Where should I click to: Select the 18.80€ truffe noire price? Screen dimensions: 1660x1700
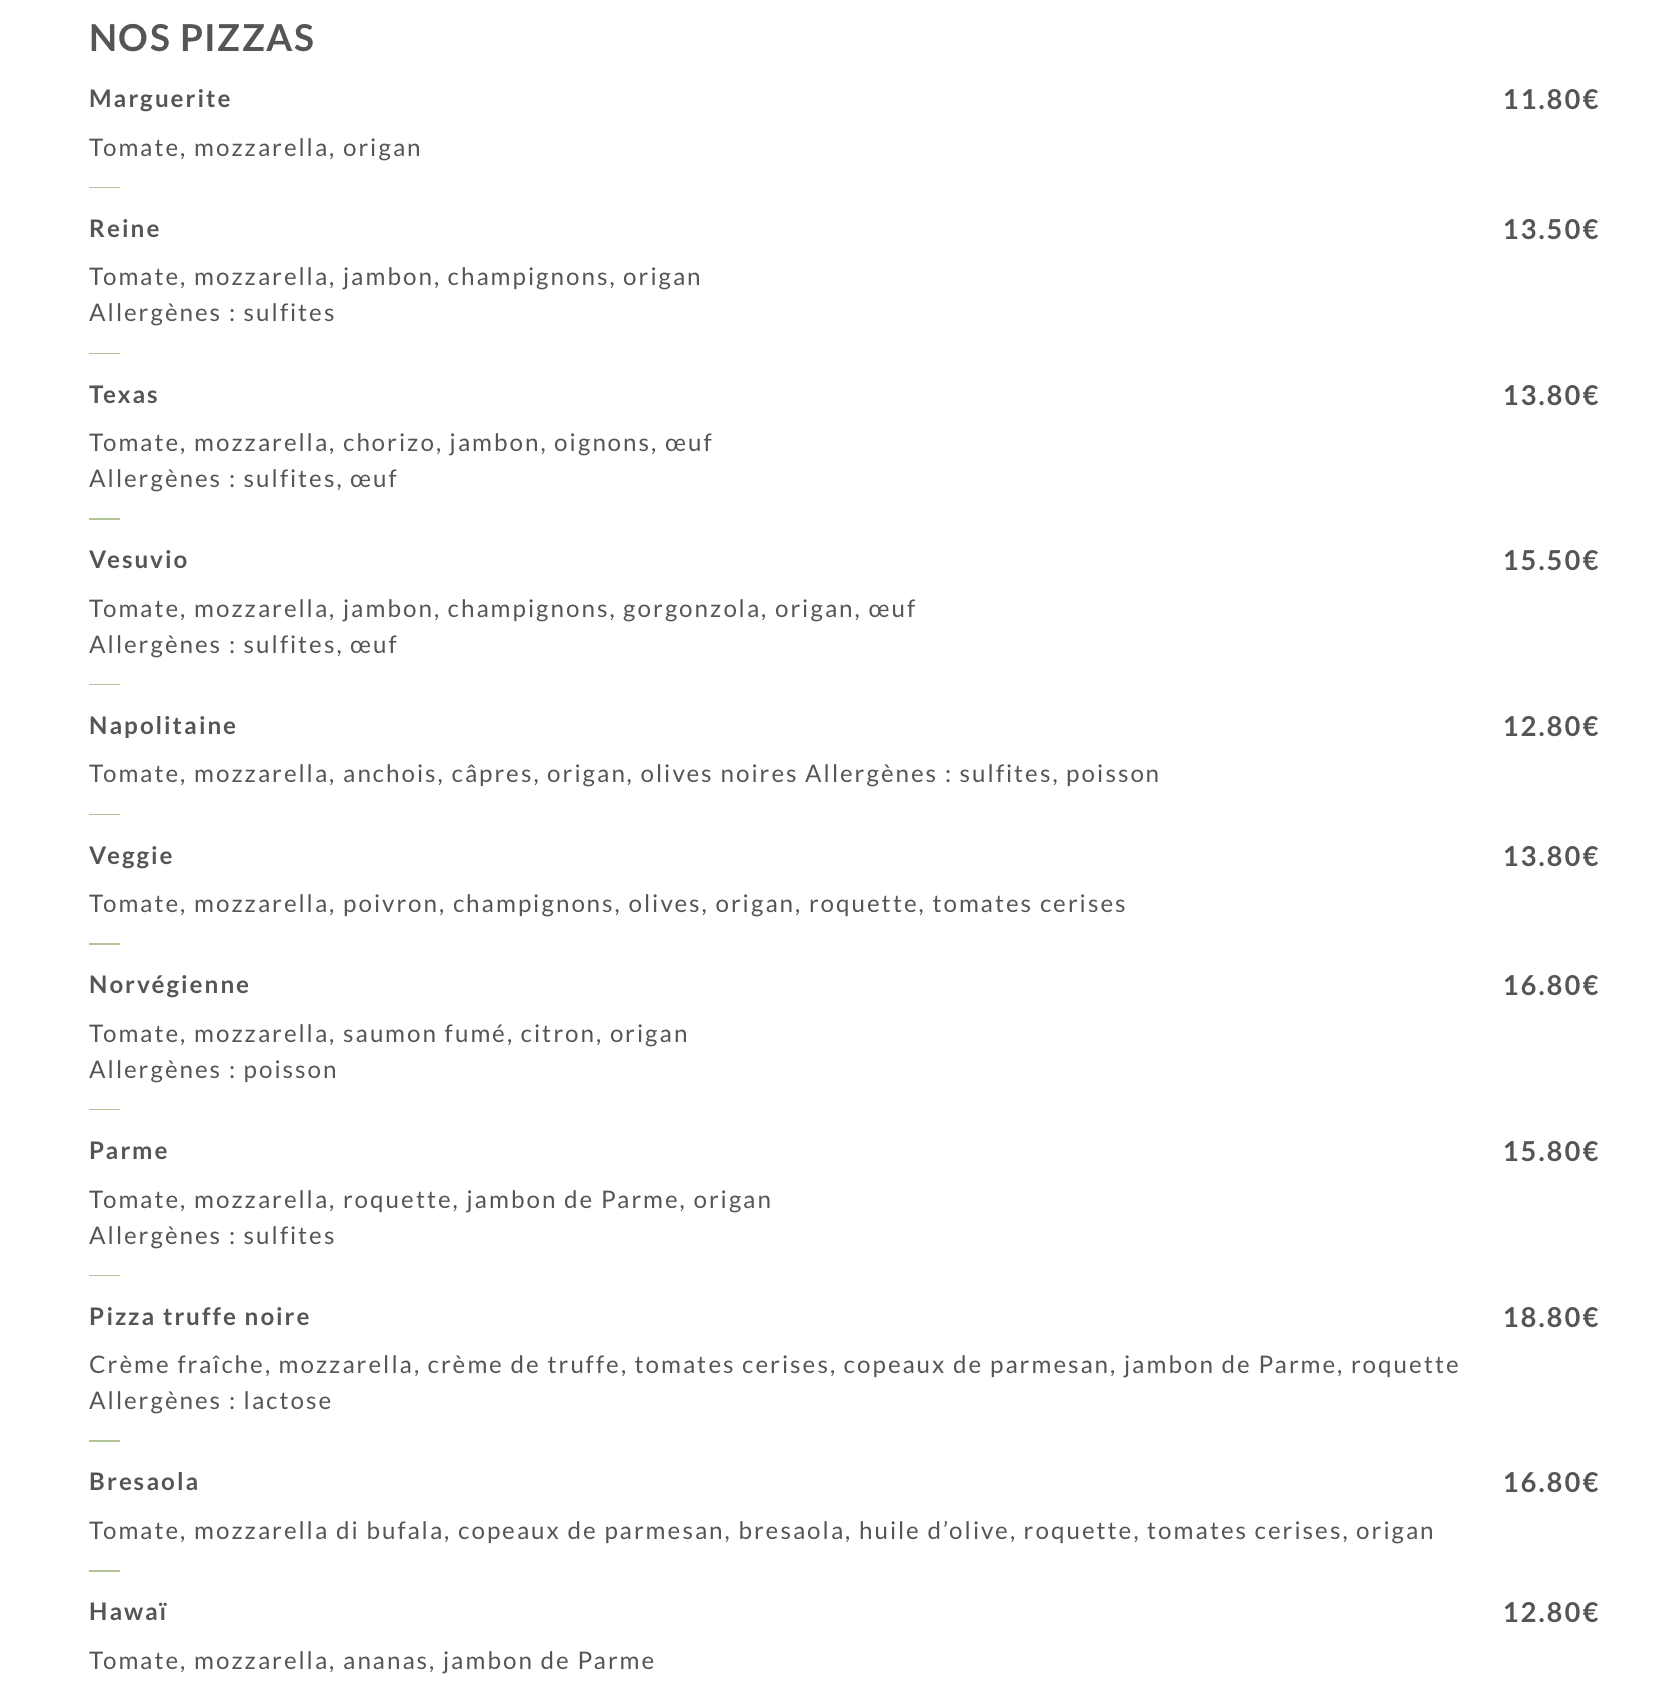tap(1550, 1317)
